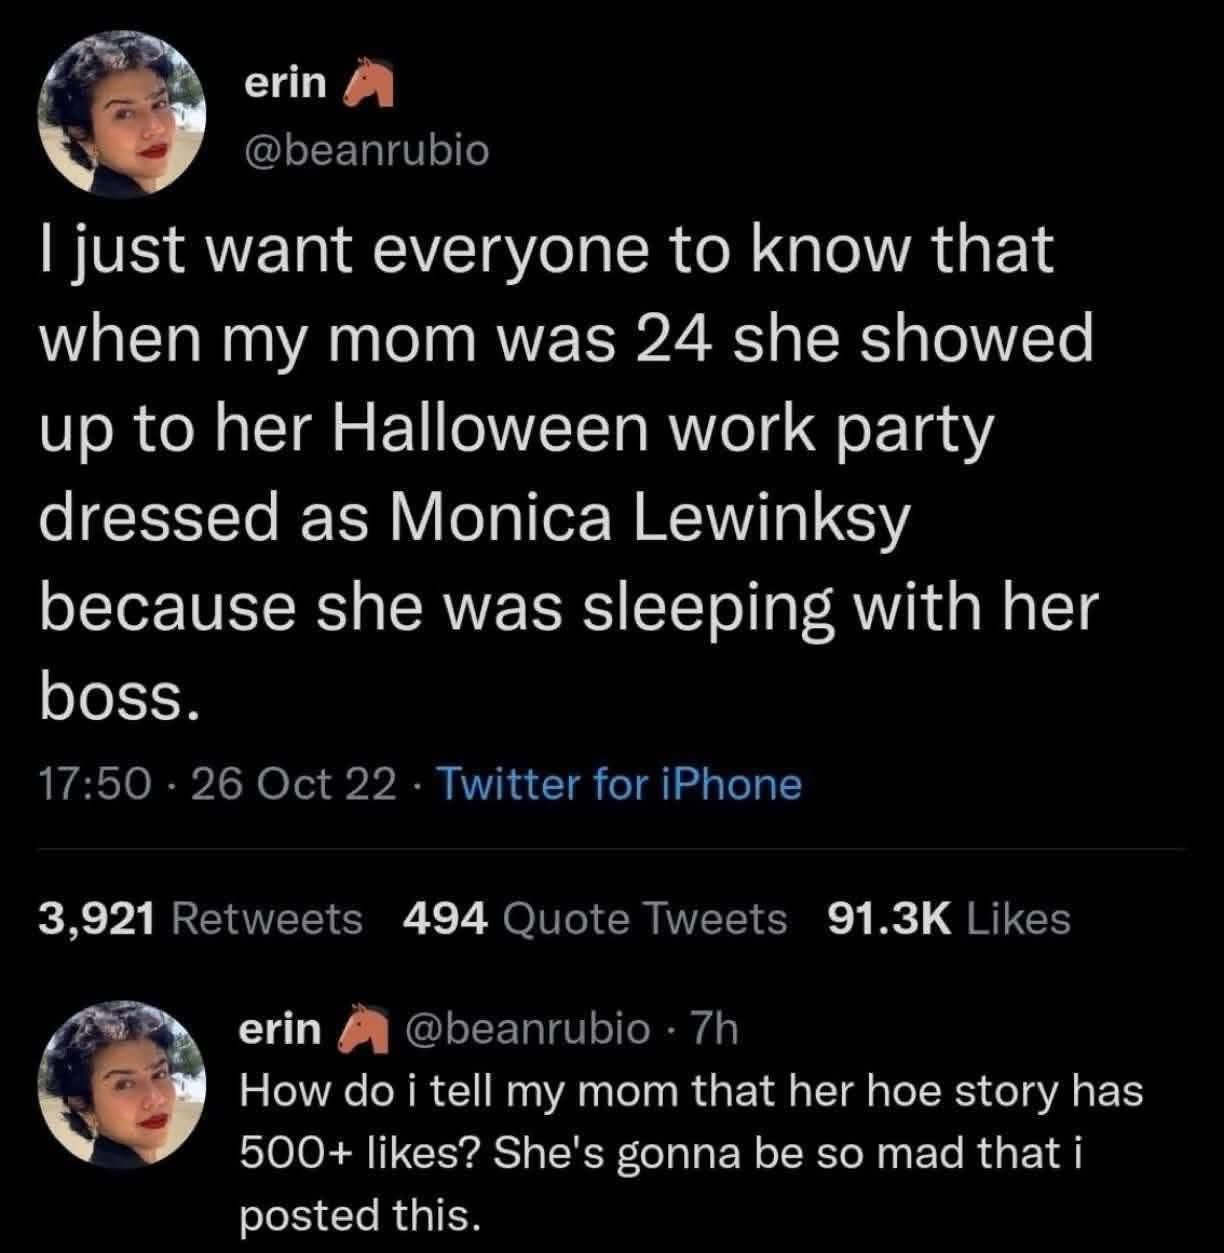Open the reply starting 'How do i tell'
Viewport: 1224px width, 1253px height.
point(690,1152)
